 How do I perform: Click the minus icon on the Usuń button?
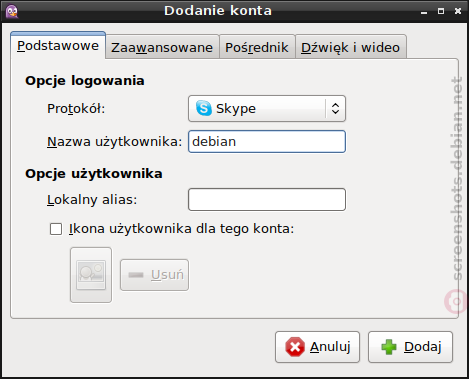coord(136,275)
